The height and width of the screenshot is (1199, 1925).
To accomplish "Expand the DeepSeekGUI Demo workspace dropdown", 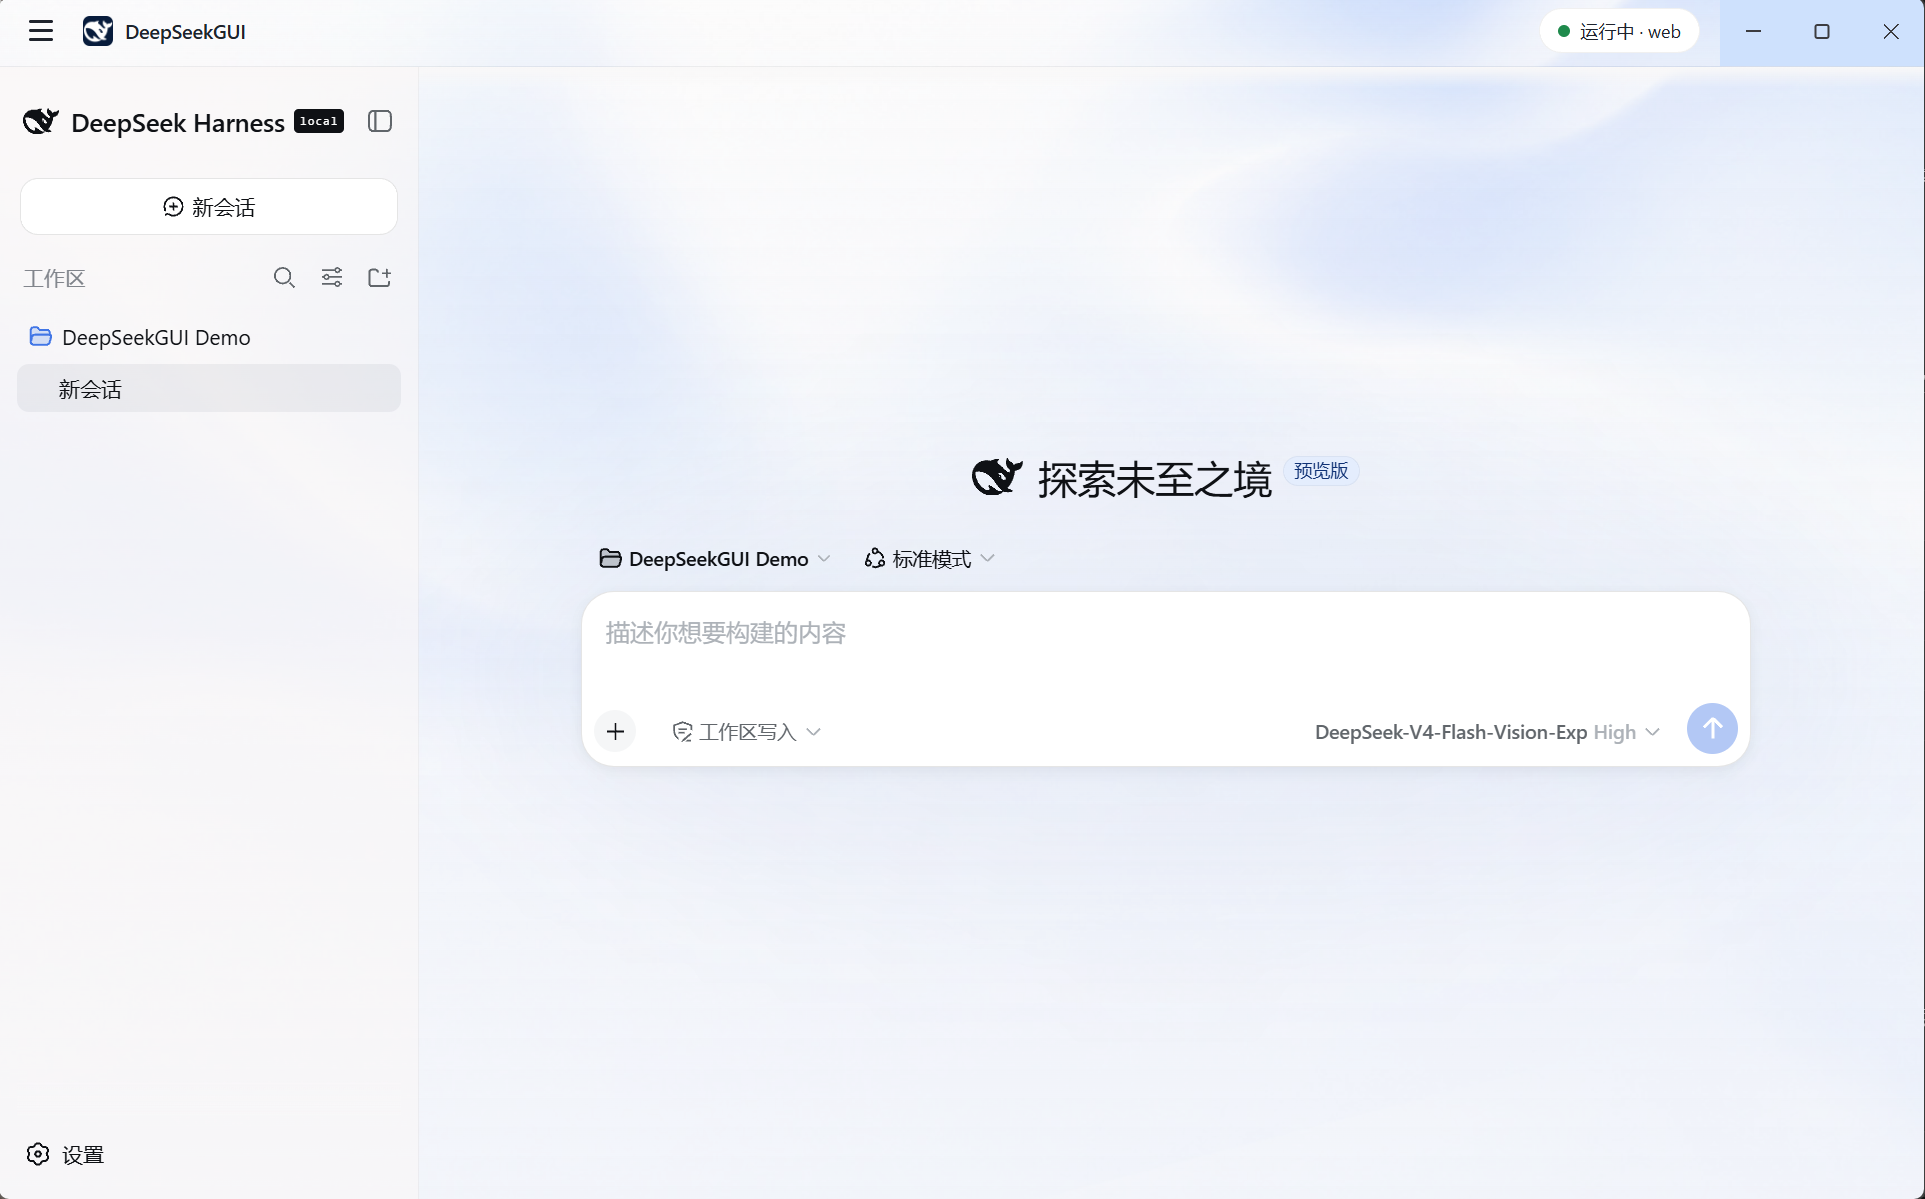I will pos(715,558).
